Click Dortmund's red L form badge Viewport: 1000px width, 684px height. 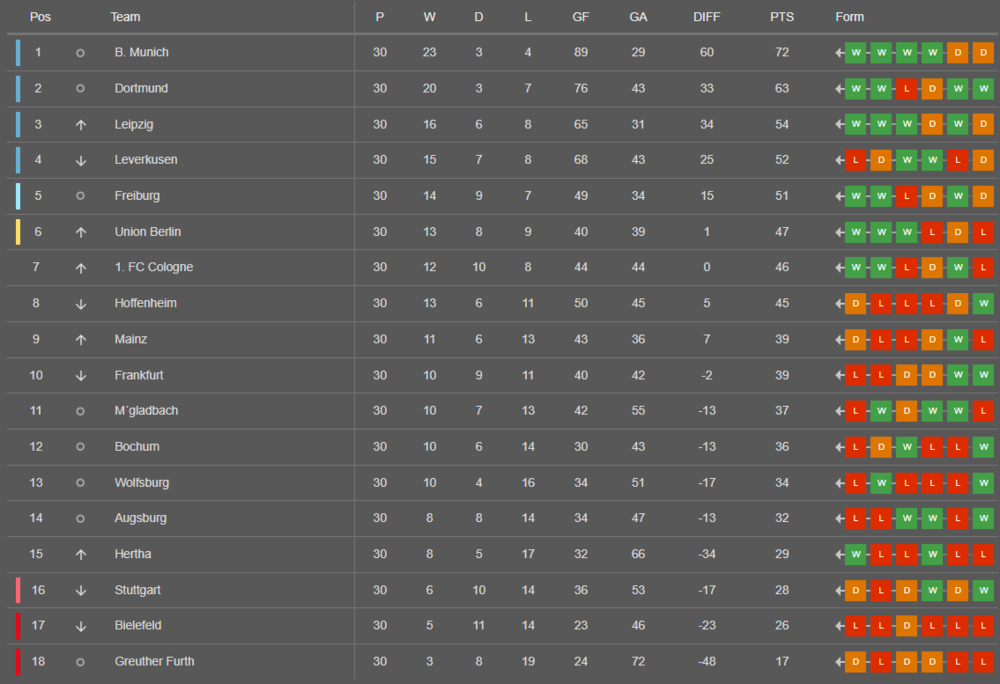pos(906,89)
